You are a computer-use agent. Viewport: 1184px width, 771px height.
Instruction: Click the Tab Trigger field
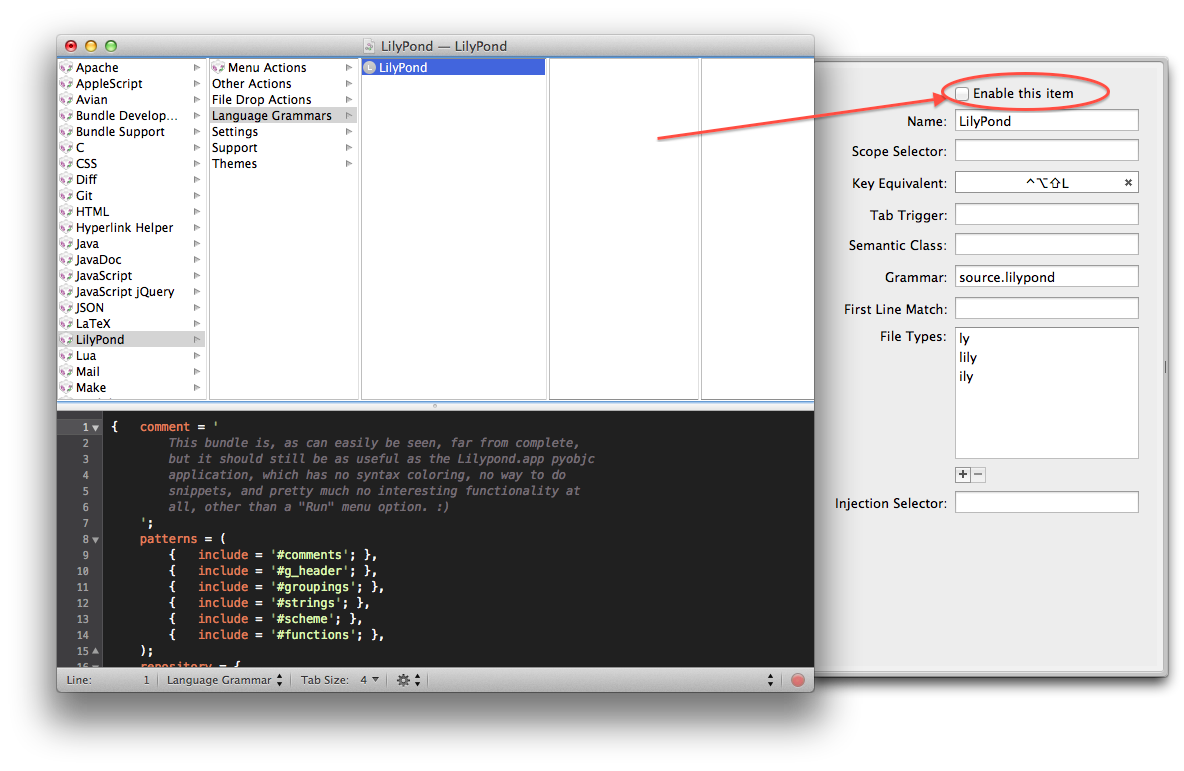point(1046,215)
